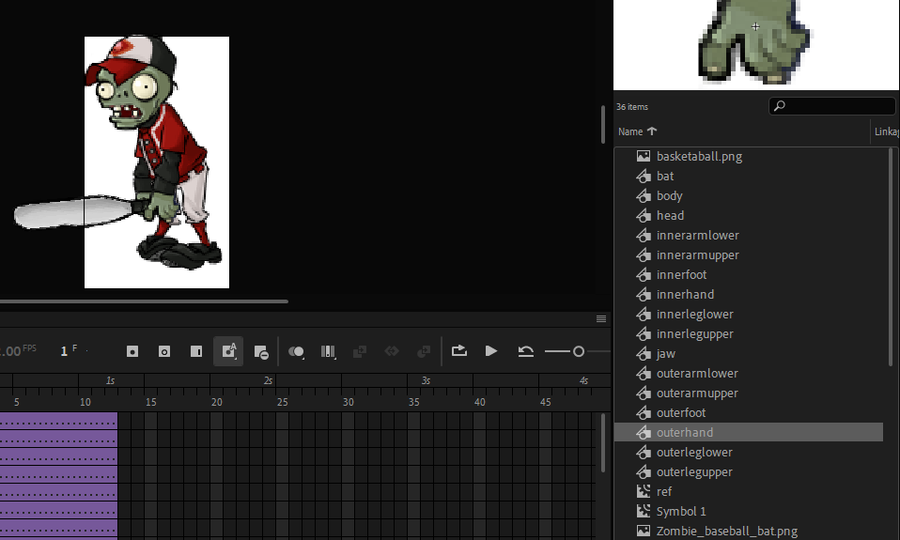The image size is (900, 540).
Task: Click frame 30 on the timeline ruler
Action: (348, 402)
